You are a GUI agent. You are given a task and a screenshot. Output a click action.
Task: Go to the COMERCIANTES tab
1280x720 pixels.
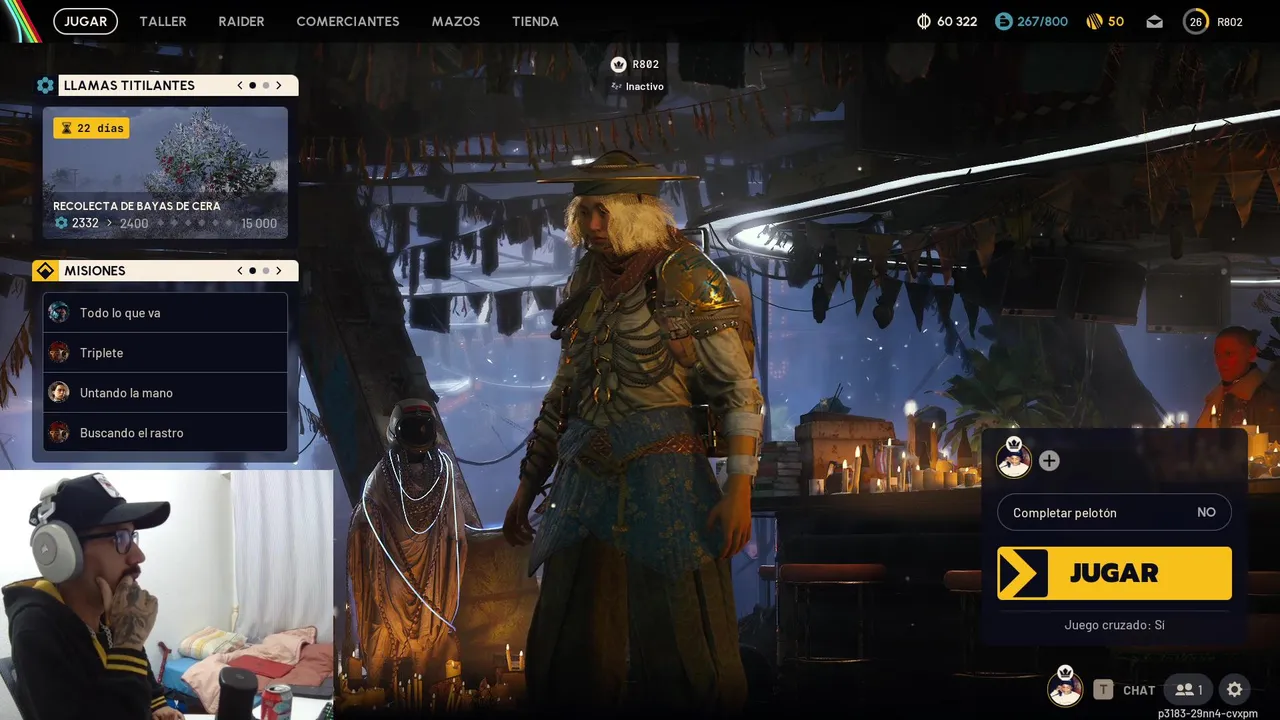[348, 21]
